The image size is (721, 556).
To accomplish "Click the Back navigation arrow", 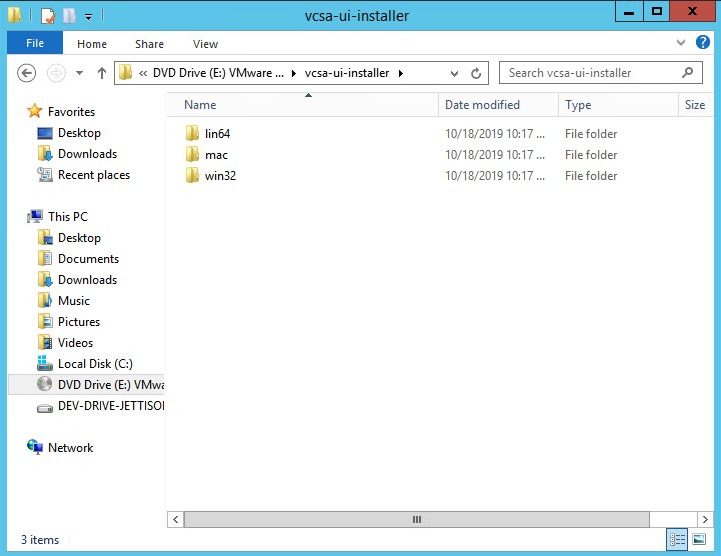I will [26, 73].
